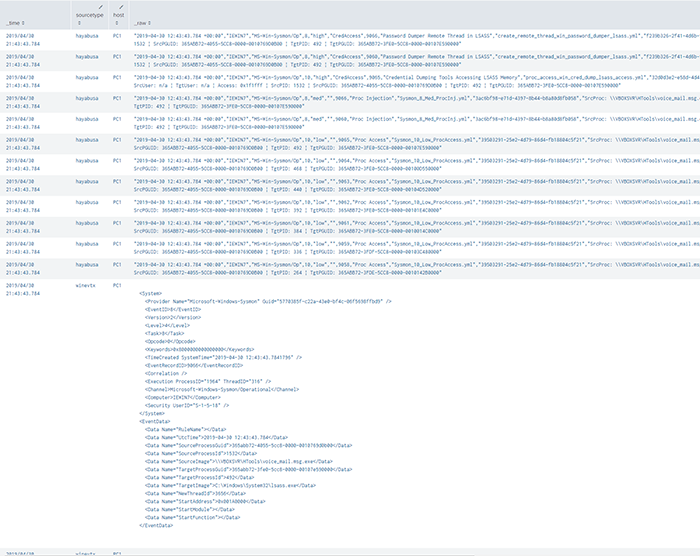The image size is (700, 556).
Task: Click the timestamp cell in the TgtPID 392 row
Action: click(x=23, y=206)
